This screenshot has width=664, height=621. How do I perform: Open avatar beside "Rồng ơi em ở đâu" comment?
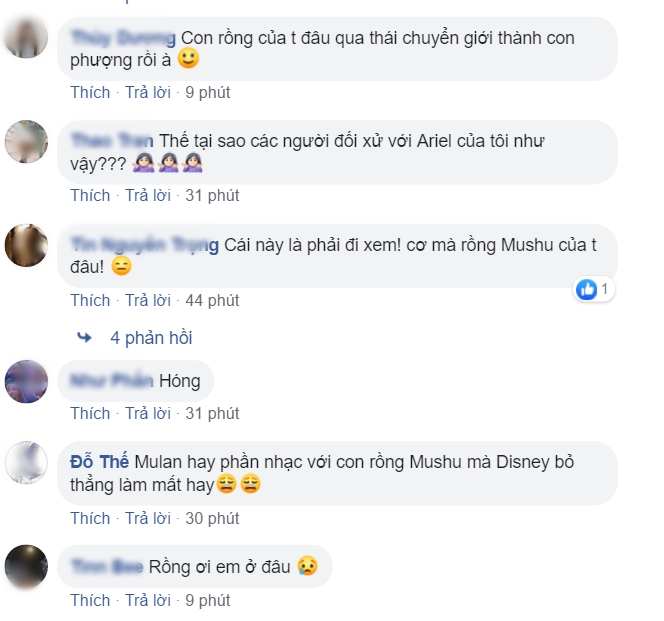point(26,567)
